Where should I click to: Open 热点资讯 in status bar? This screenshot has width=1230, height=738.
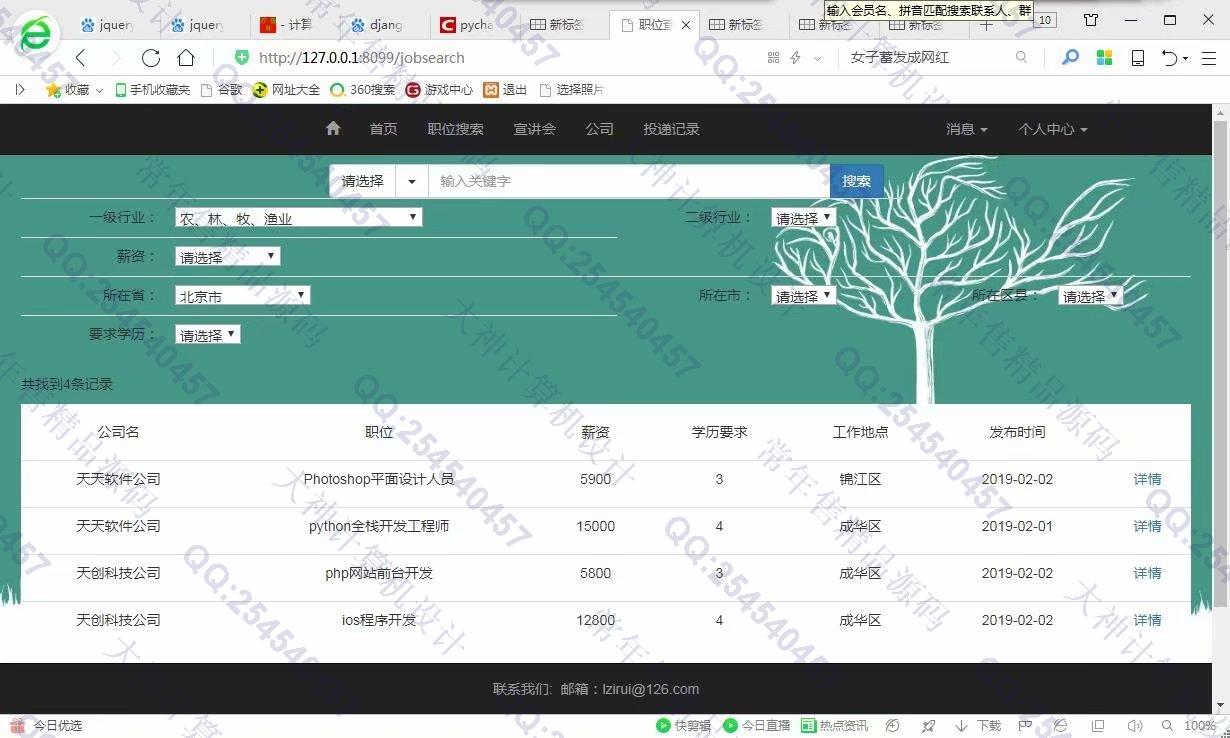[835, 726]
